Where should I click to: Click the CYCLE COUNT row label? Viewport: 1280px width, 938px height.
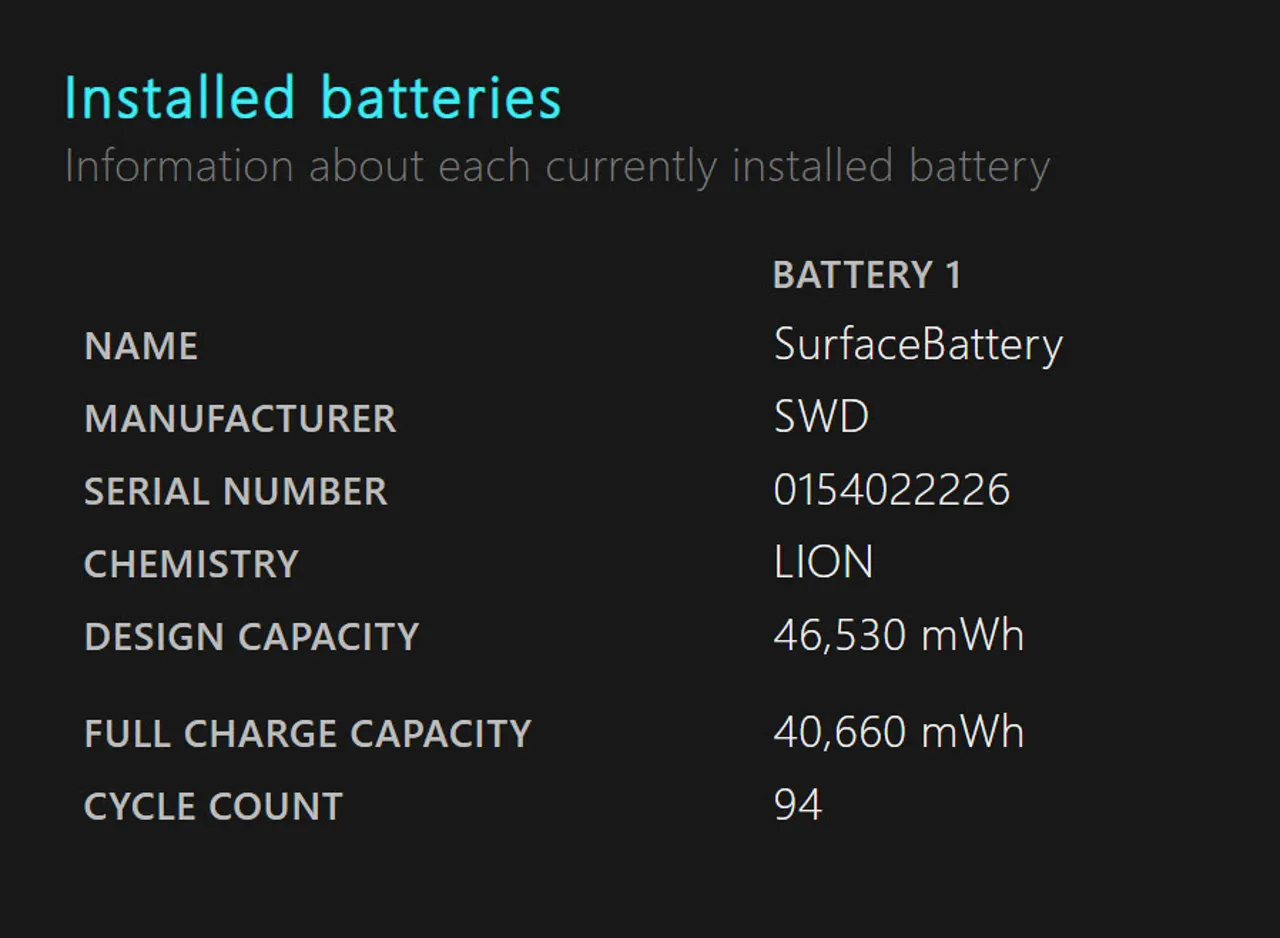pyautogui.click(x=213, y=807)
